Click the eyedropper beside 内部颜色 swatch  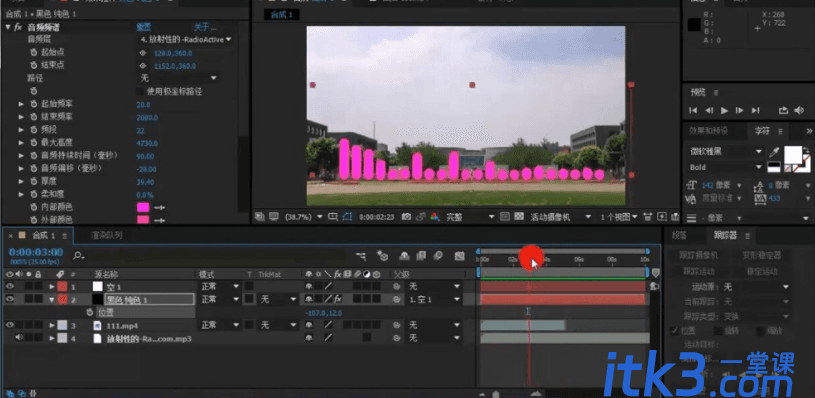159,208
